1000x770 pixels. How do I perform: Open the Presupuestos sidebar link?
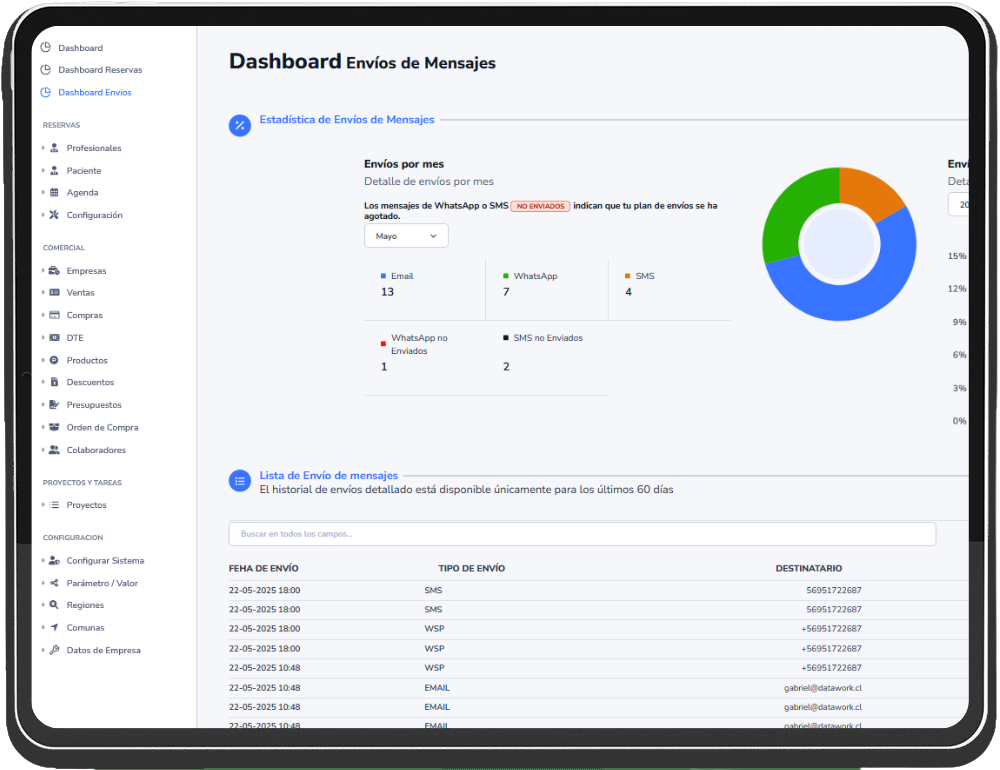(x=94, y=405)
